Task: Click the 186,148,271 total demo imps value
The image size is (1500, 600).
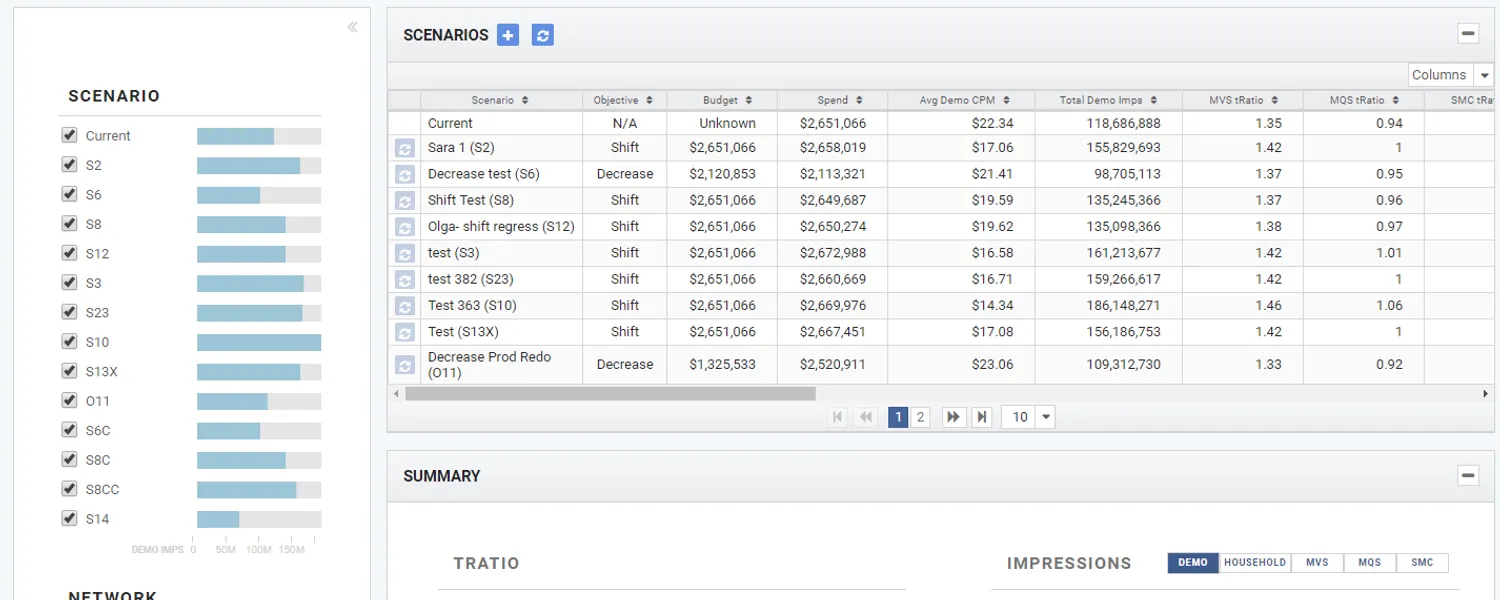Action: tap(1123, 305)
